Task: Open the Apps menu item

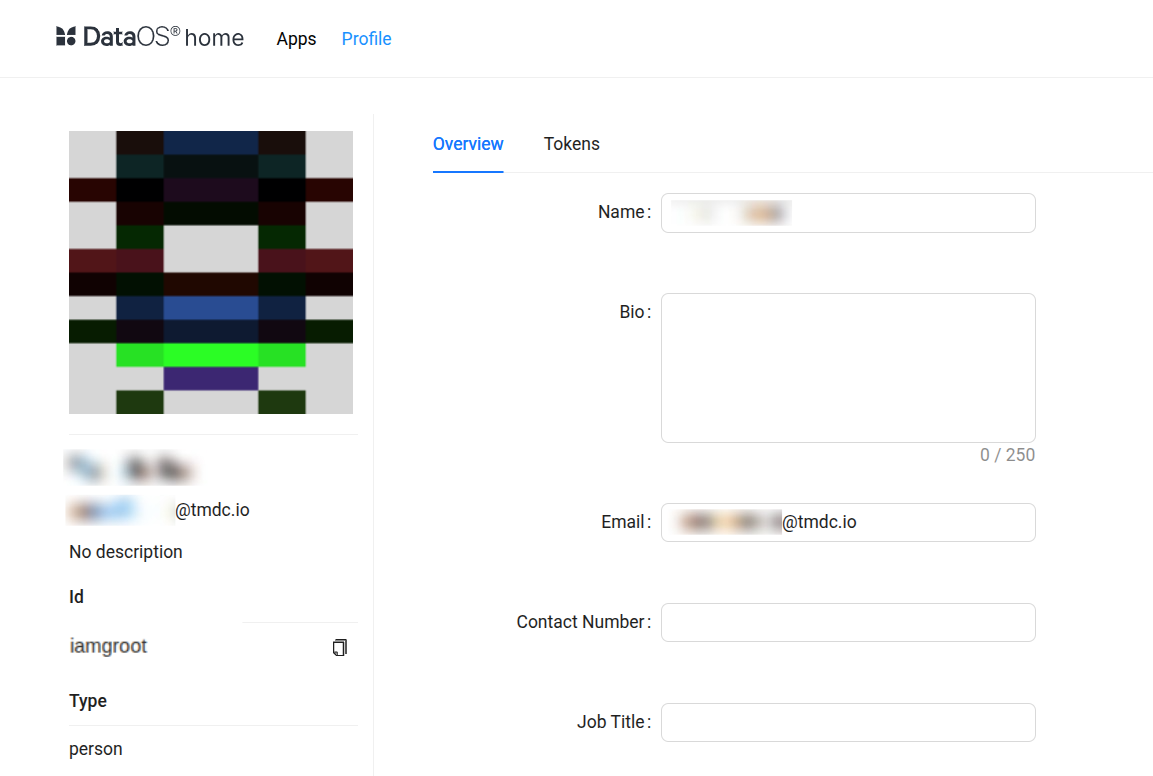Action: (296, 39)
